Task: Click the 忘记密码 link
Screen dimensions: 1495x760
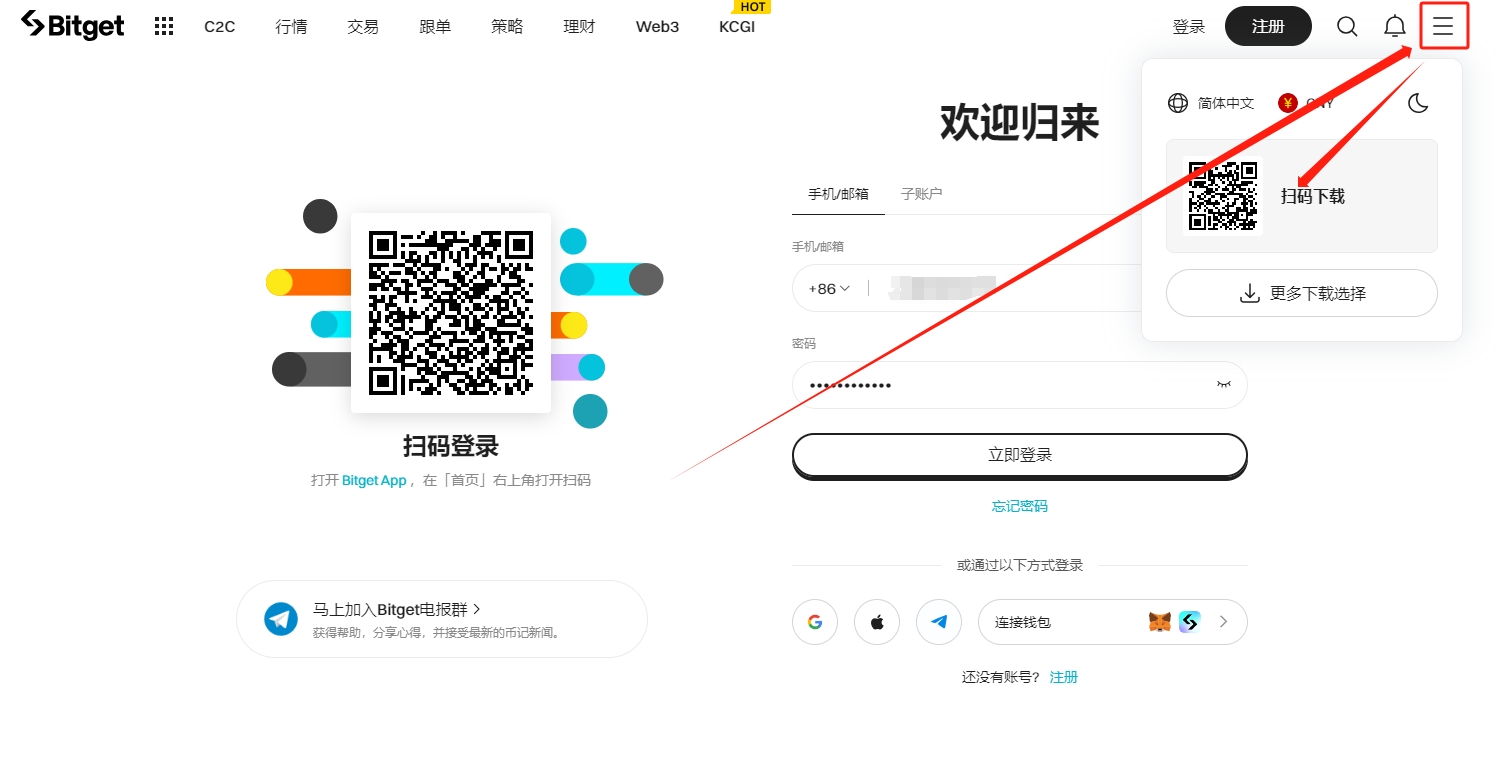Action: pos(1020,506)
